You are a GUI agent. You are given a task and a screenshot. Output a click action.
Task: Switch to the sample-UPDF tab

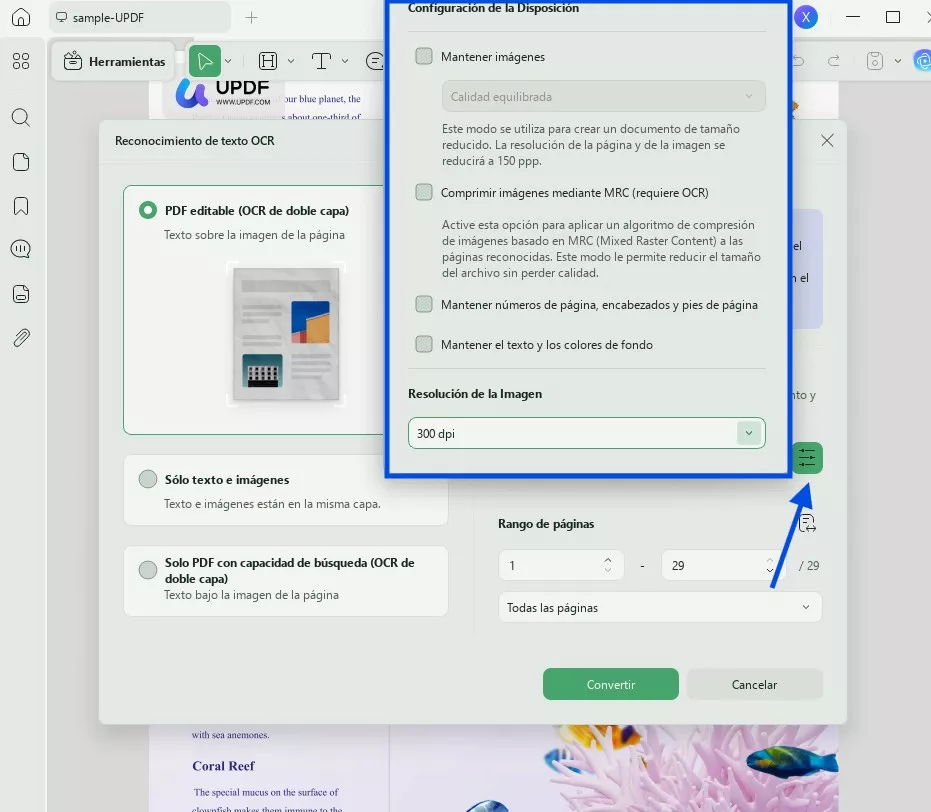pos(140,17)
